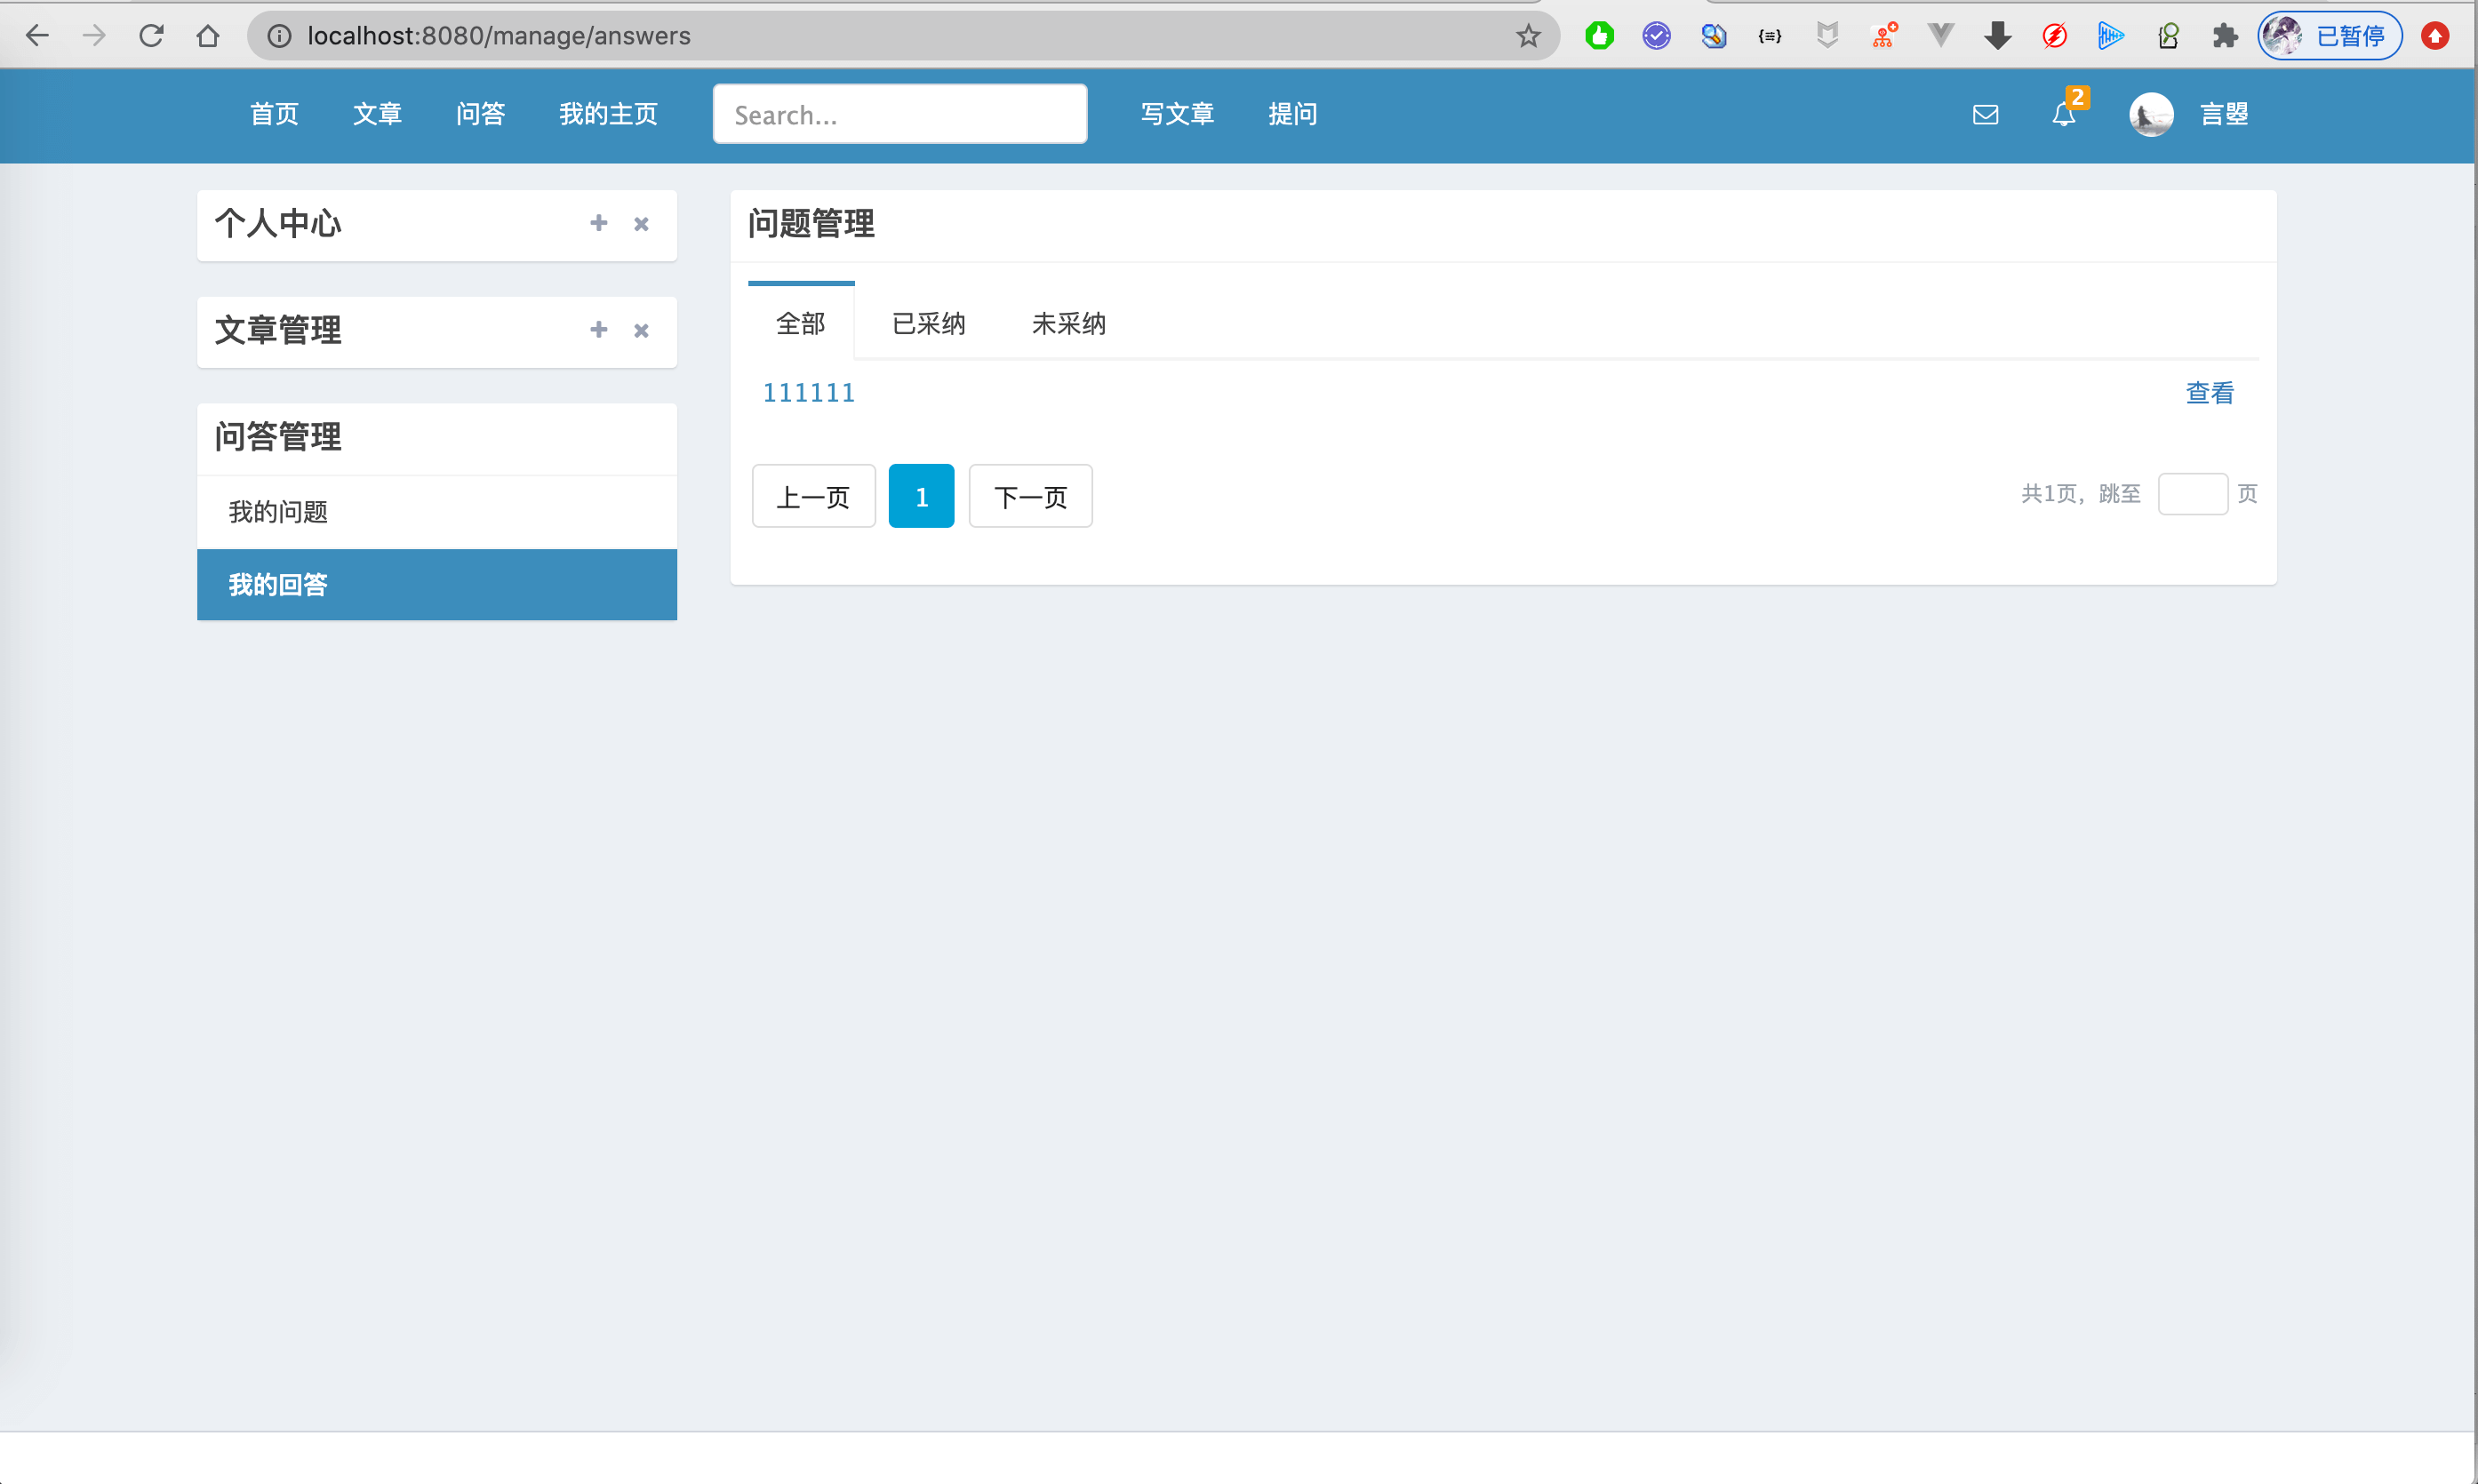Screen dimensions: 2478x1484
Task: Click the 查看 link
Action: 2209,393
